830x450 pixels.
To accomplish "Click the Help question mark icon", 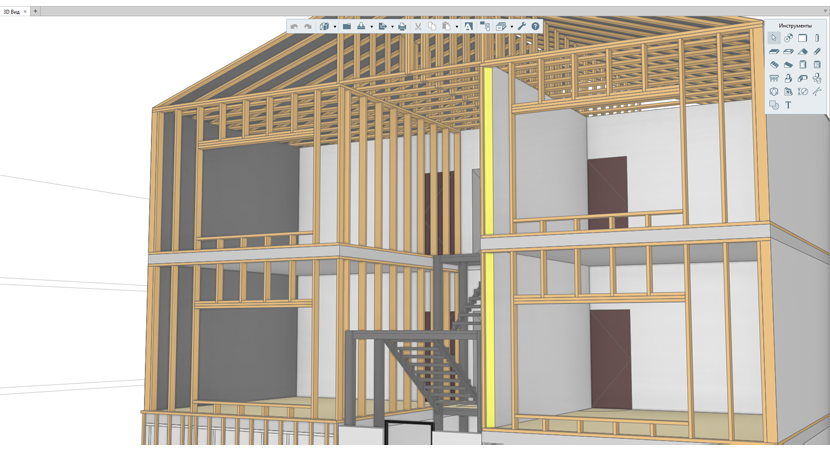I will pos(535,26).
